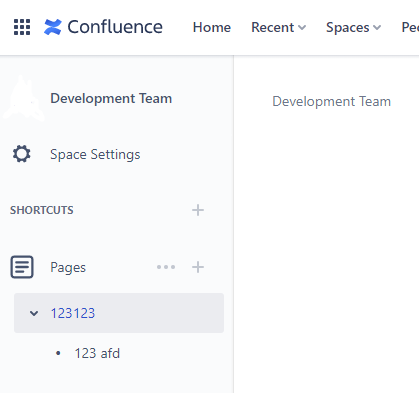Click the Pages document icon
Viewport: 419px width, 393px height.
click(x=22, y=267)
